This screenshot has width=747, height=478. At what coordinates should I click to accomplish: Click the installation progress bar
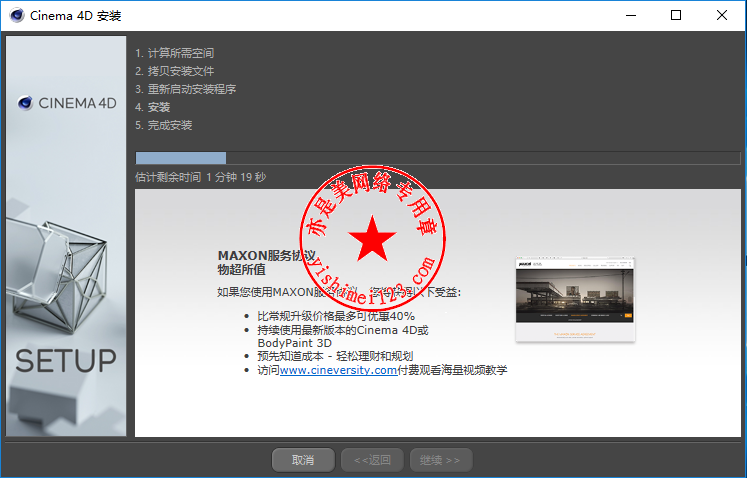pos(437,158)
